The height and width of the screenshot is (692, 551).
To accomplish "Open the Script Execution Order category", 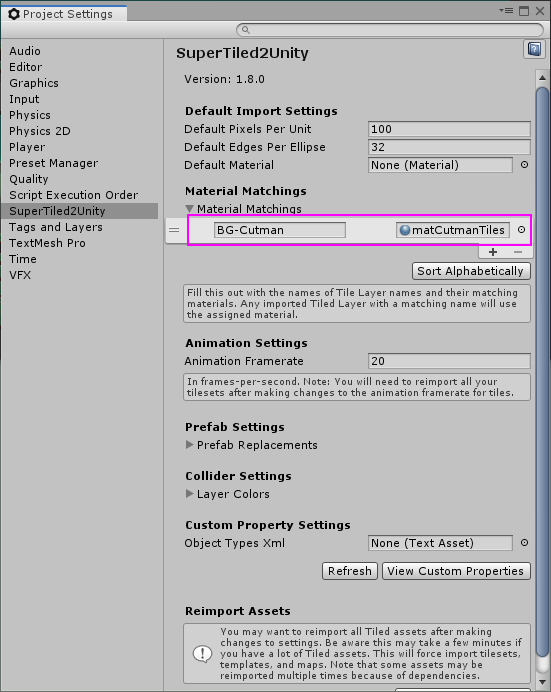I will (74, 195).
